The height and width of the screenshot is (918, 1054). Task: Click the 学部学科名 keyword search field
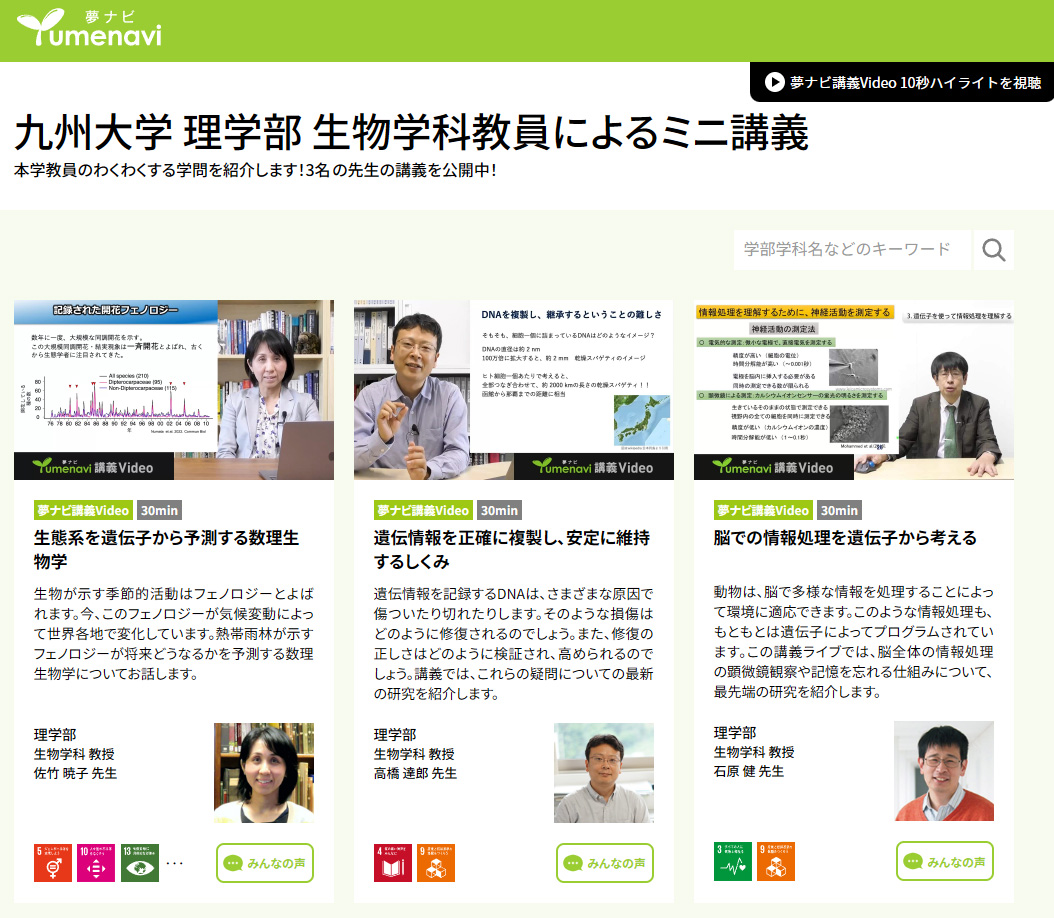852,250
